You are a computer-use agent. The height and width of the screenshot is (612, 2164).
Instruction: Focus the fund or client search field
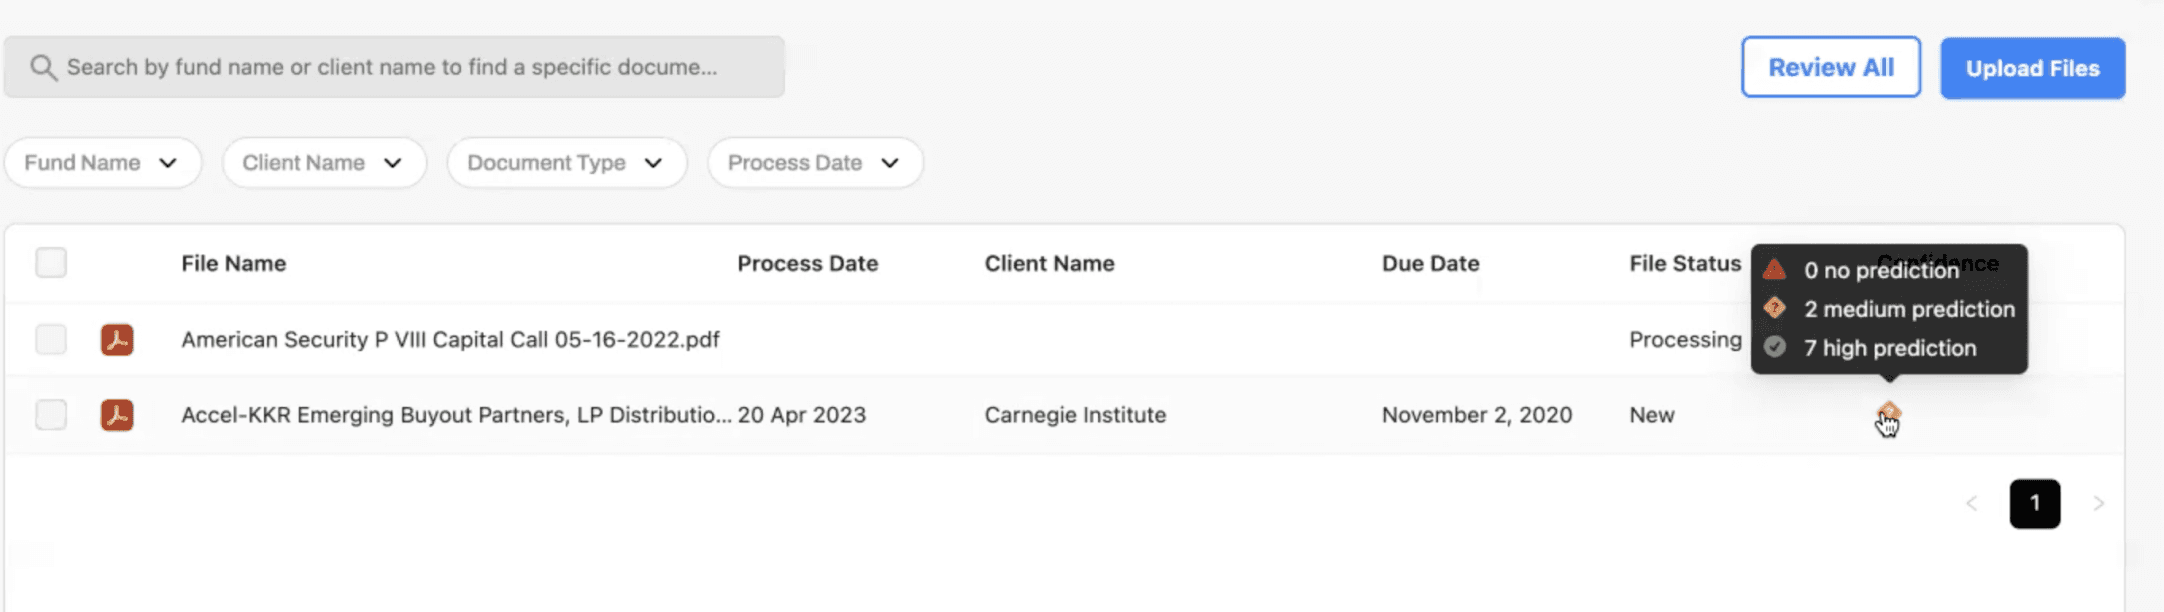(x=394, y=67)
